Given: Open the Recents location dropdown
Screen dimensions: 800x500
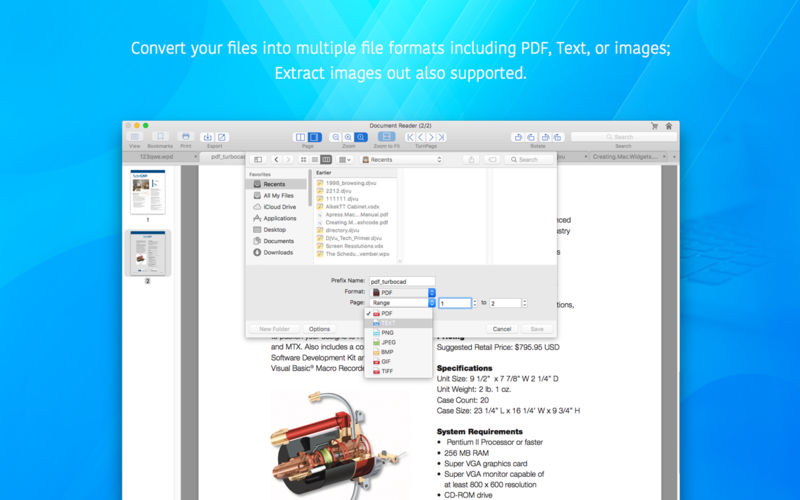Looking at the screenshot, I should [402, 160].
